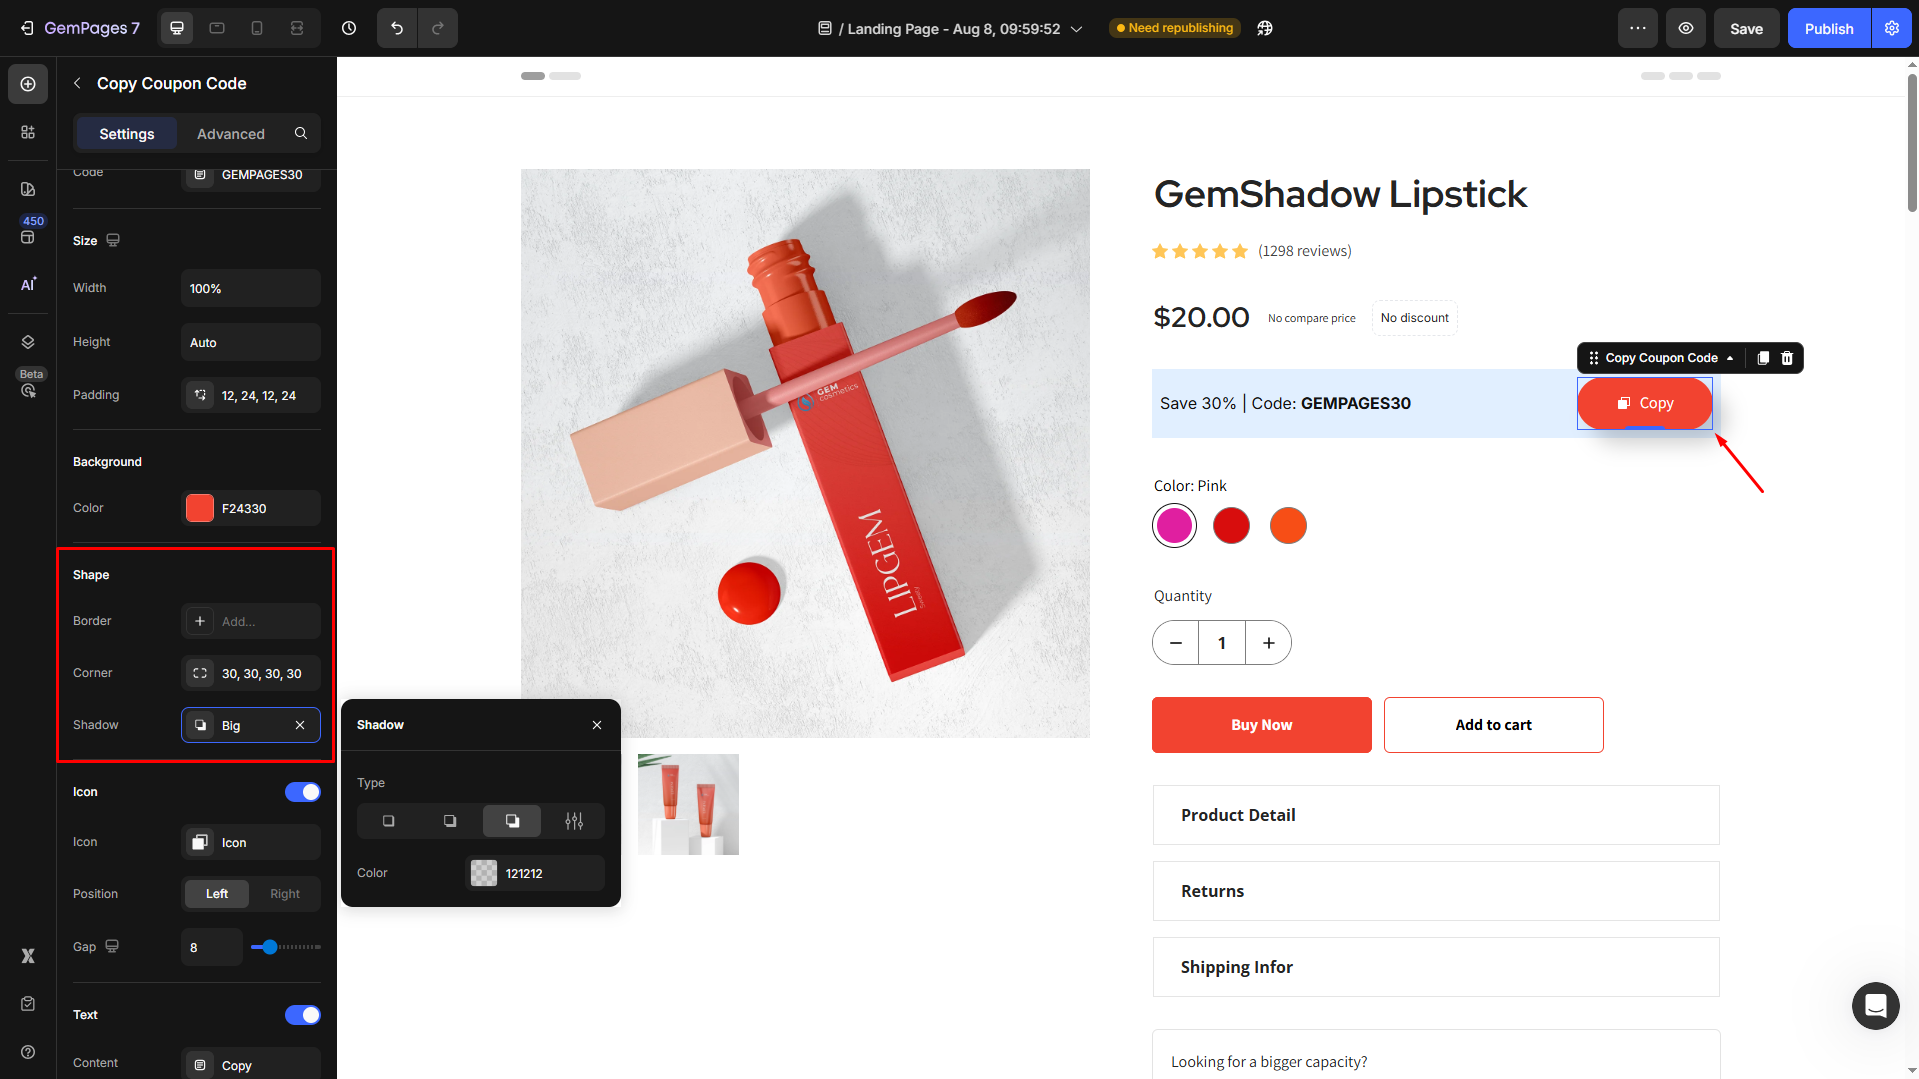Image resolution: width=1919 pixels, height=1079 pixels.
Task: Expand the page title dropdown
Action: click(1077, 29)
